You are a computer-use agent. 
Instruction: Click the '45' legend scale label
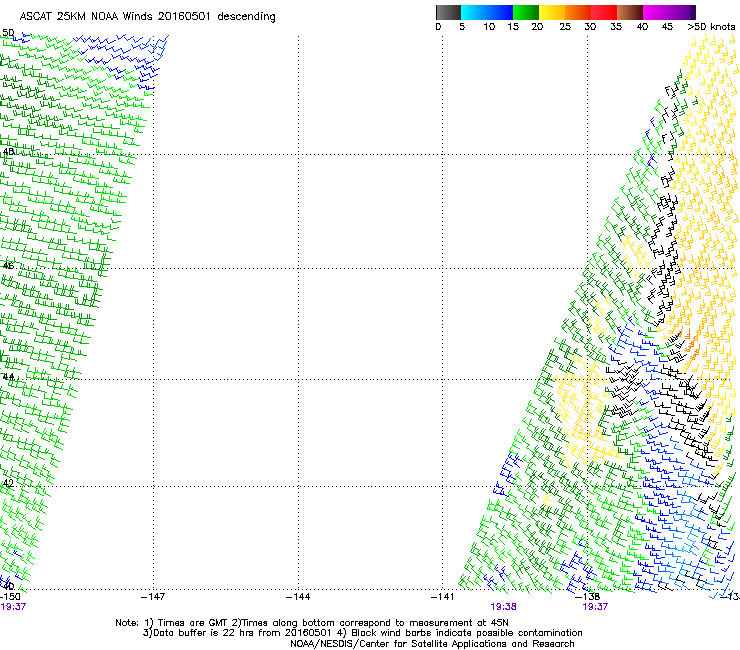pos(667,27)
